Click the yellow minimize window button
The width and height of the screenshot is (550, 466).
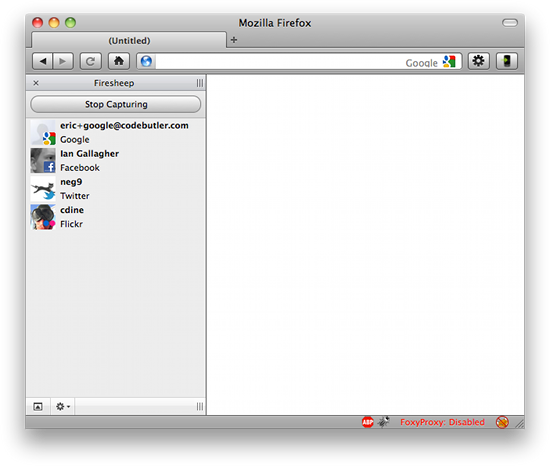(x=54, y=23)
